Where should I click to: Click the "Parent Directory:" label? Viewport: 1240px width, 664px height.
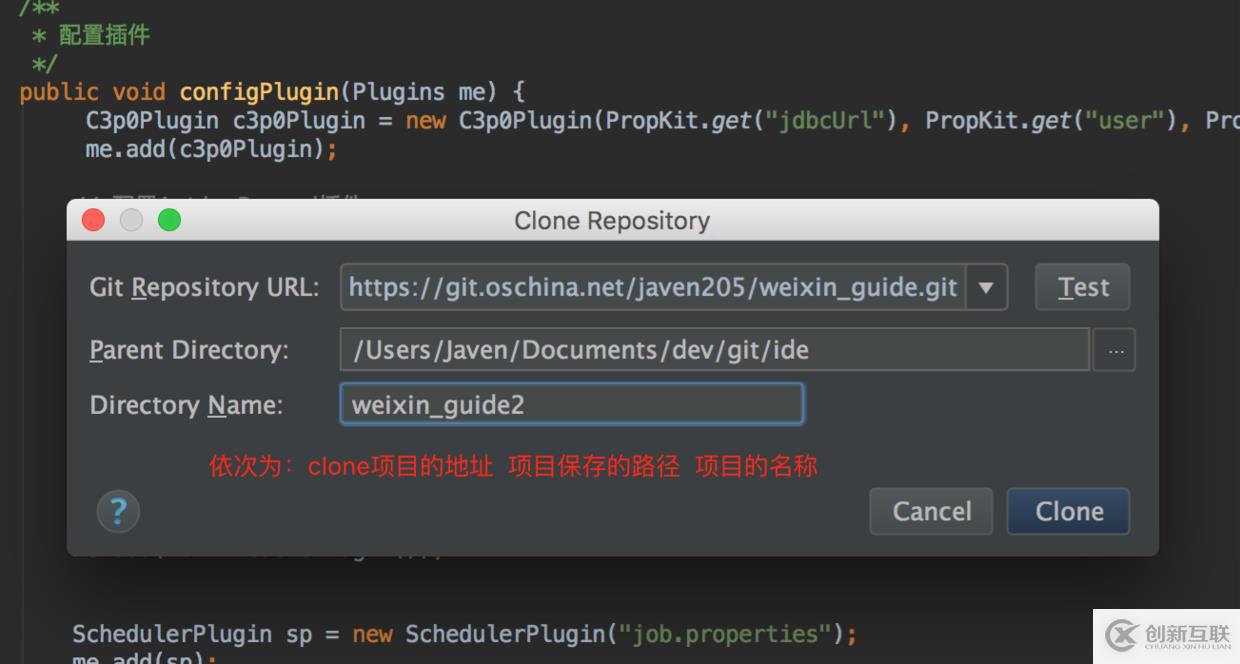click(x=189, y=350)
